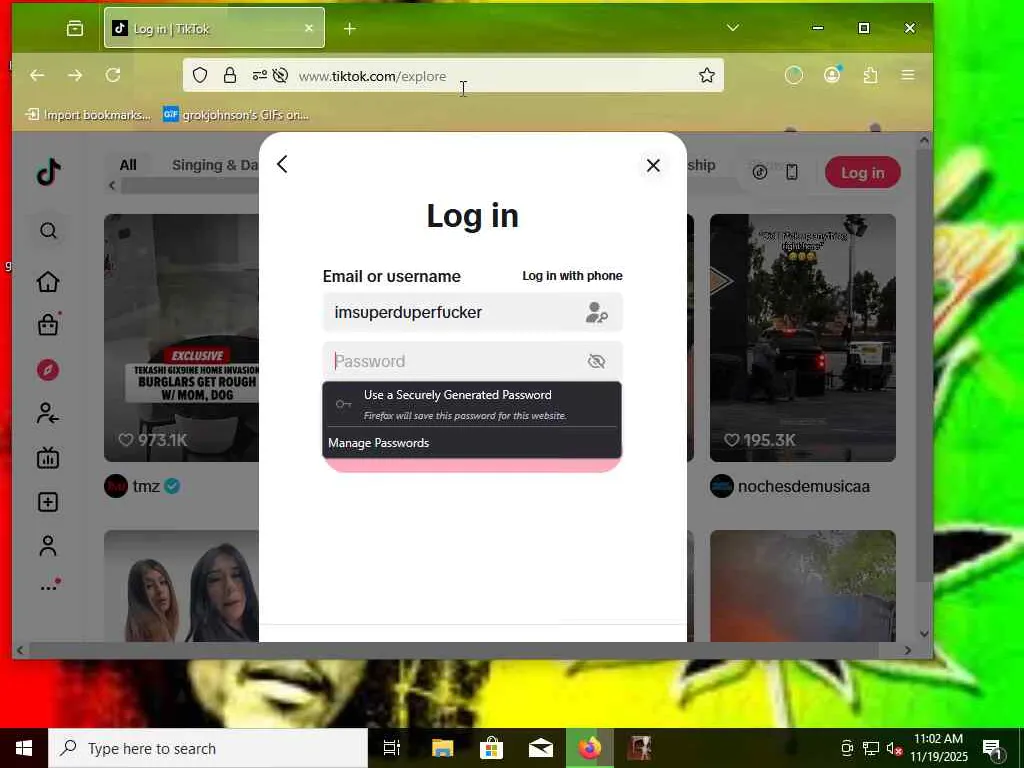Click the Firefox tracking protection shield icon
The image size is (1024, 768).
pos(200,75)
